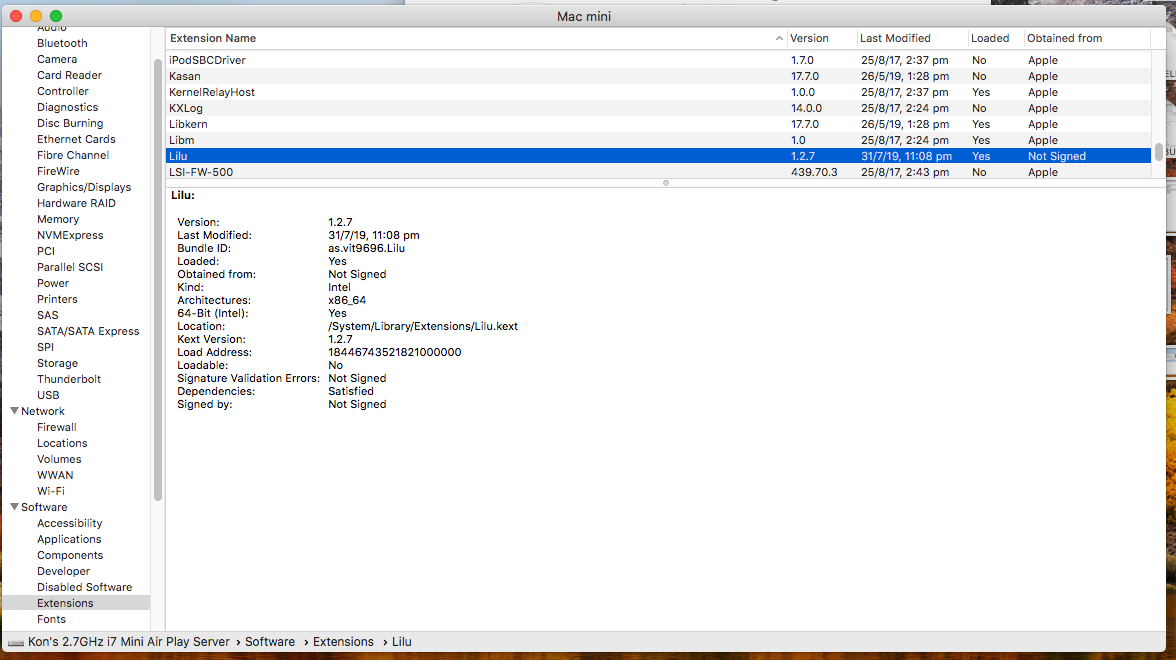Select SAS in the sidebar
The image size is (1176, 660).
coord(48,315)
